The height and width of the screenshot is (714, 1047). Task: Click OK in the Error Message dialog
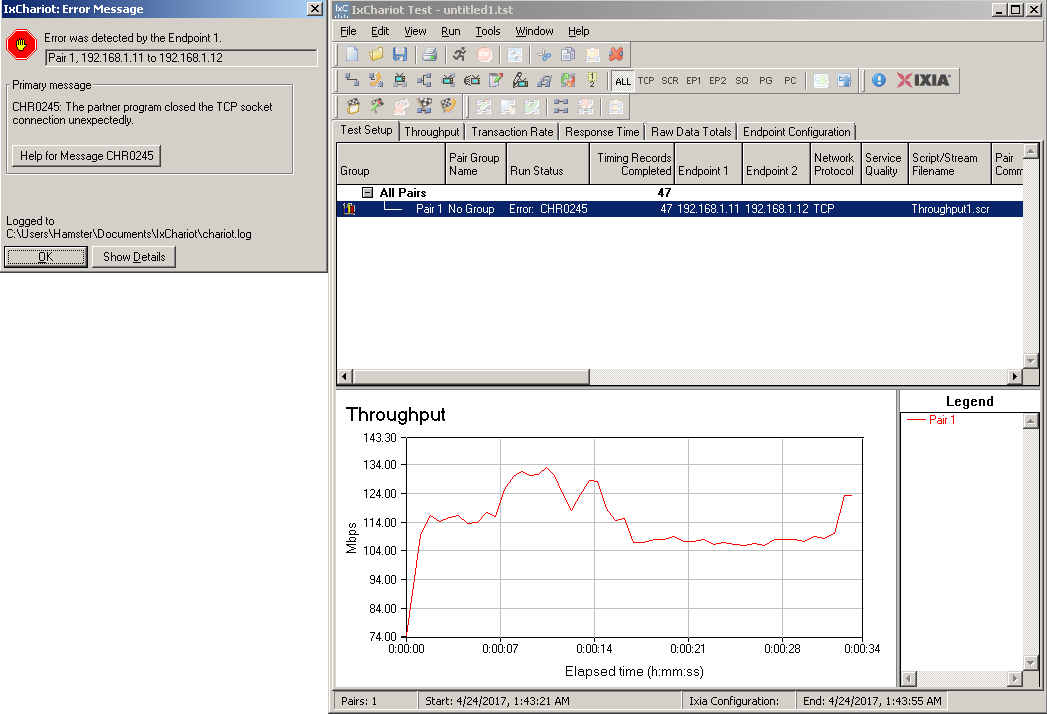point(45,257)
